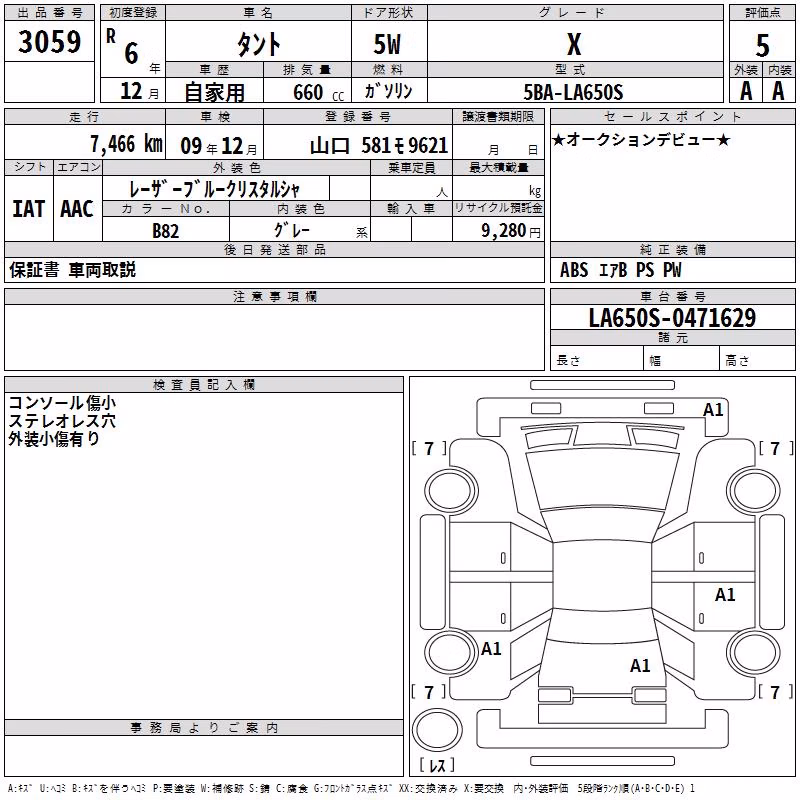800x800 pixels.
Task: Click A1 mark beside the right-side doors
Action: 725,594
